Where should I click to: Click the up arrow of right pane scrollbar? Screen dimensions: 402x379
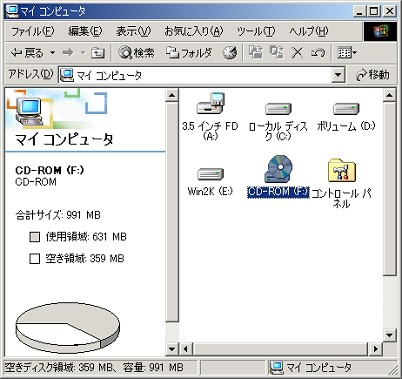click(x=389, y=96)
